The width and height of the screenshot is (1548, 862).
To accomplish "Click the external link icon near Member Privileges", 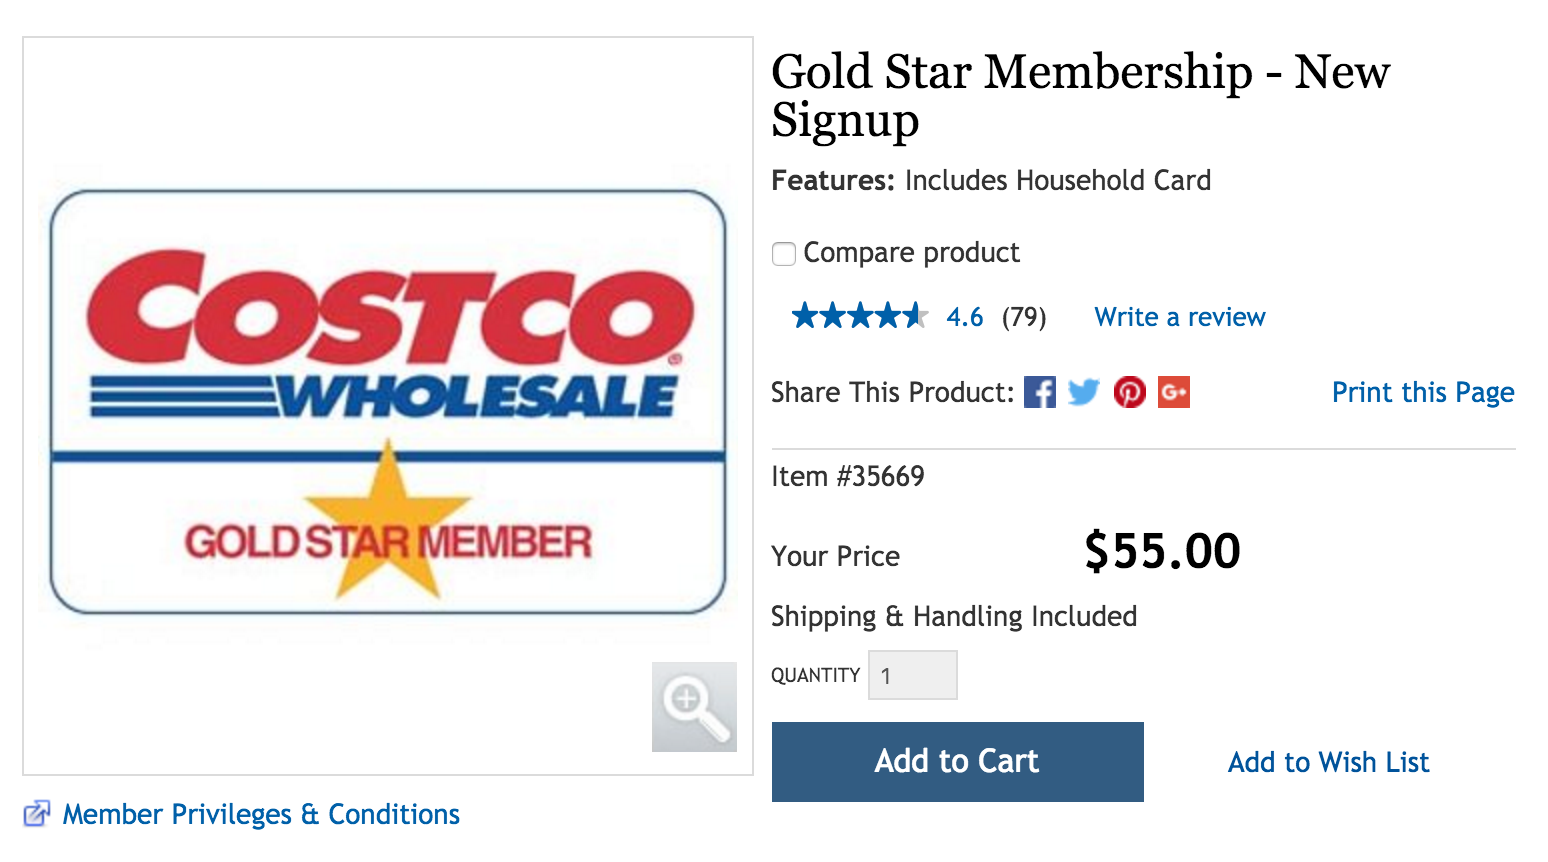I will click(x=37, y=814).
